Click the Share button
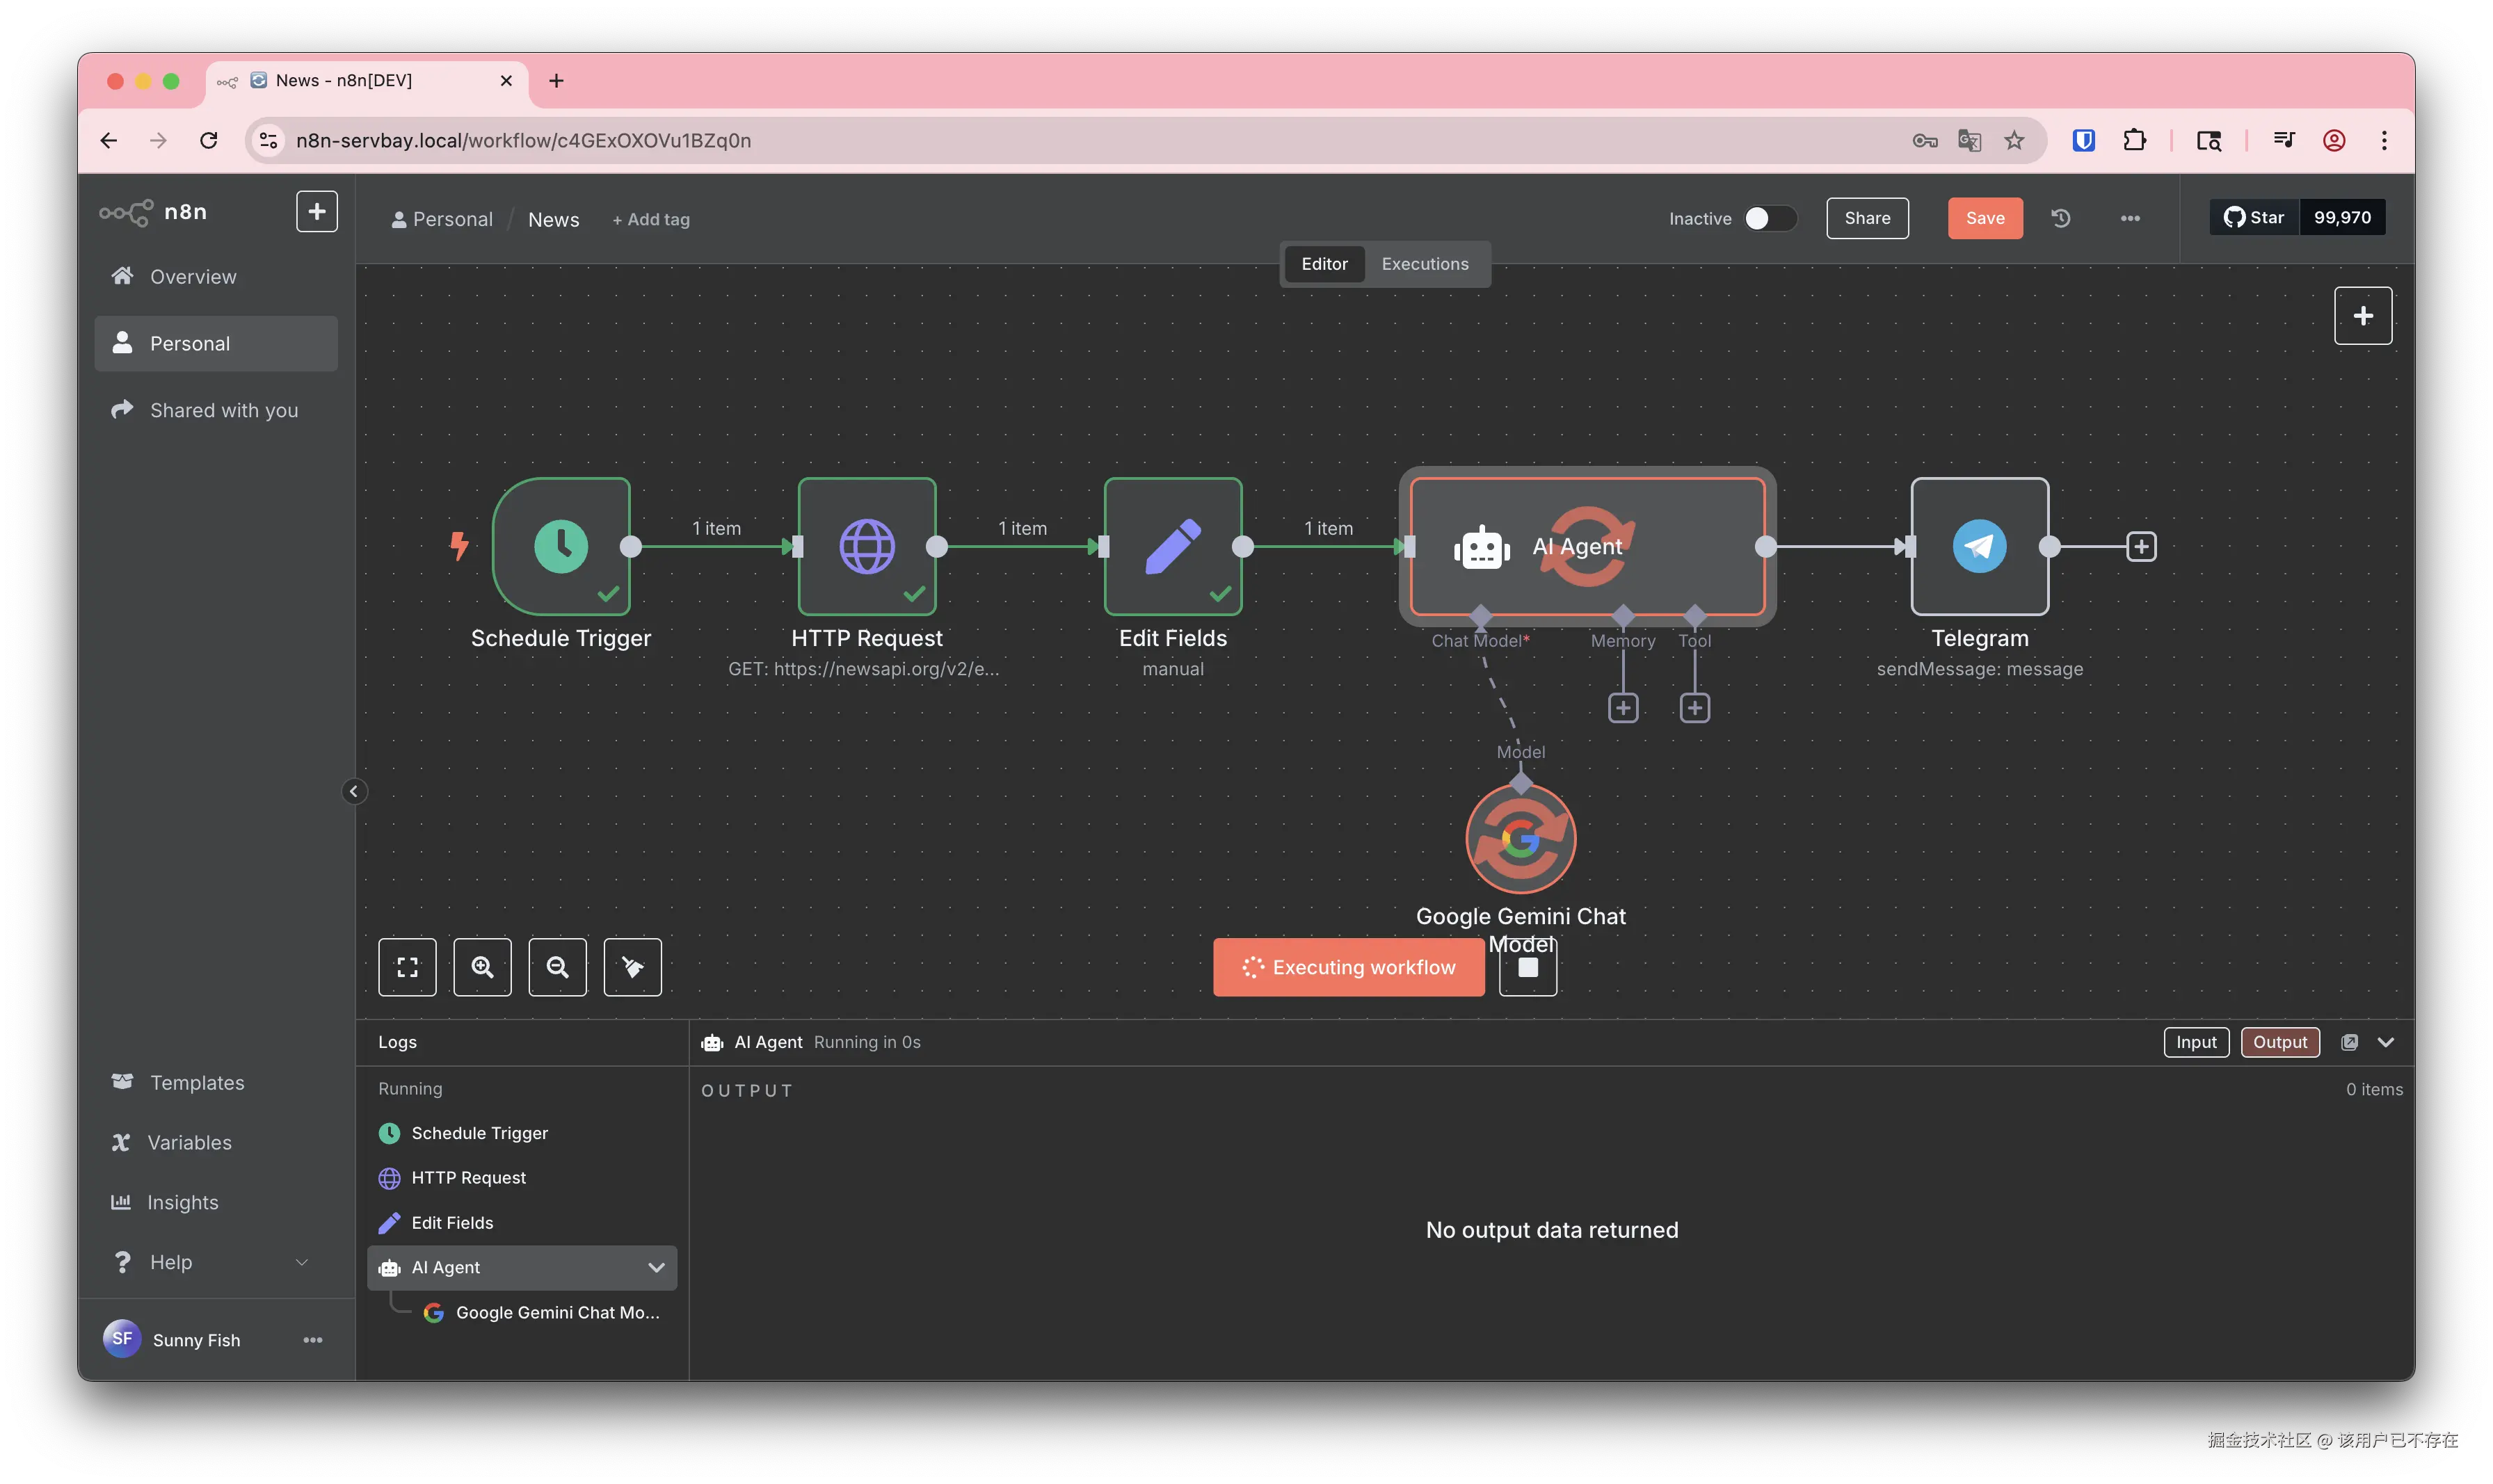Screen dimensions: 2493x1484 (1867, 218)
